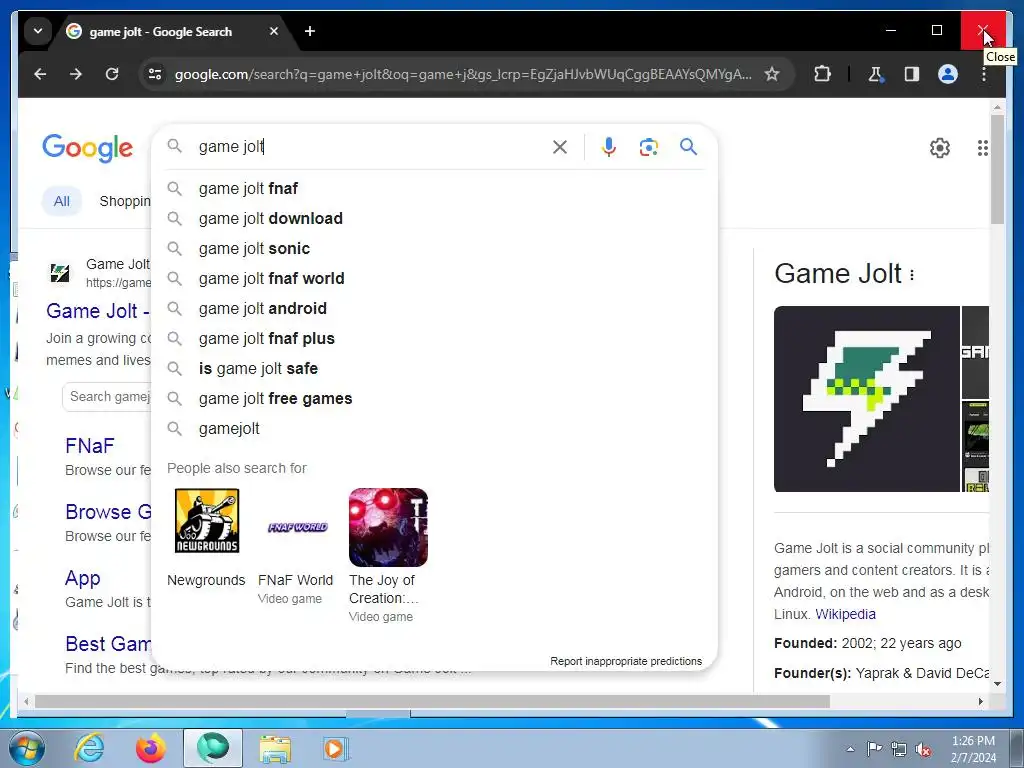1024x768 pixels.
Task: Open the taskbar clock 1:26 PM
Action: [x=973, y=749]
